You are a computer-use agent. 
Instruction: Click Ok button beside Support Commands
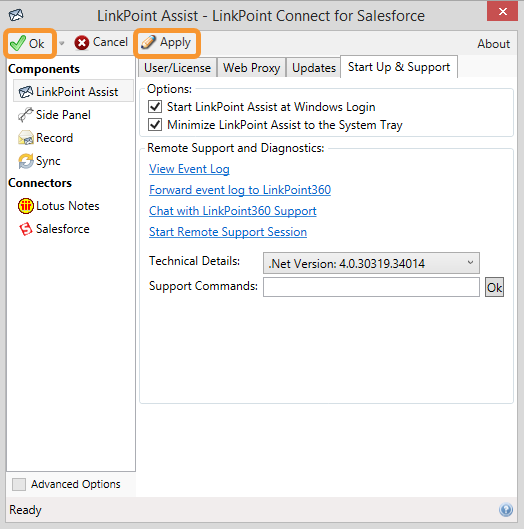(494, 287)
